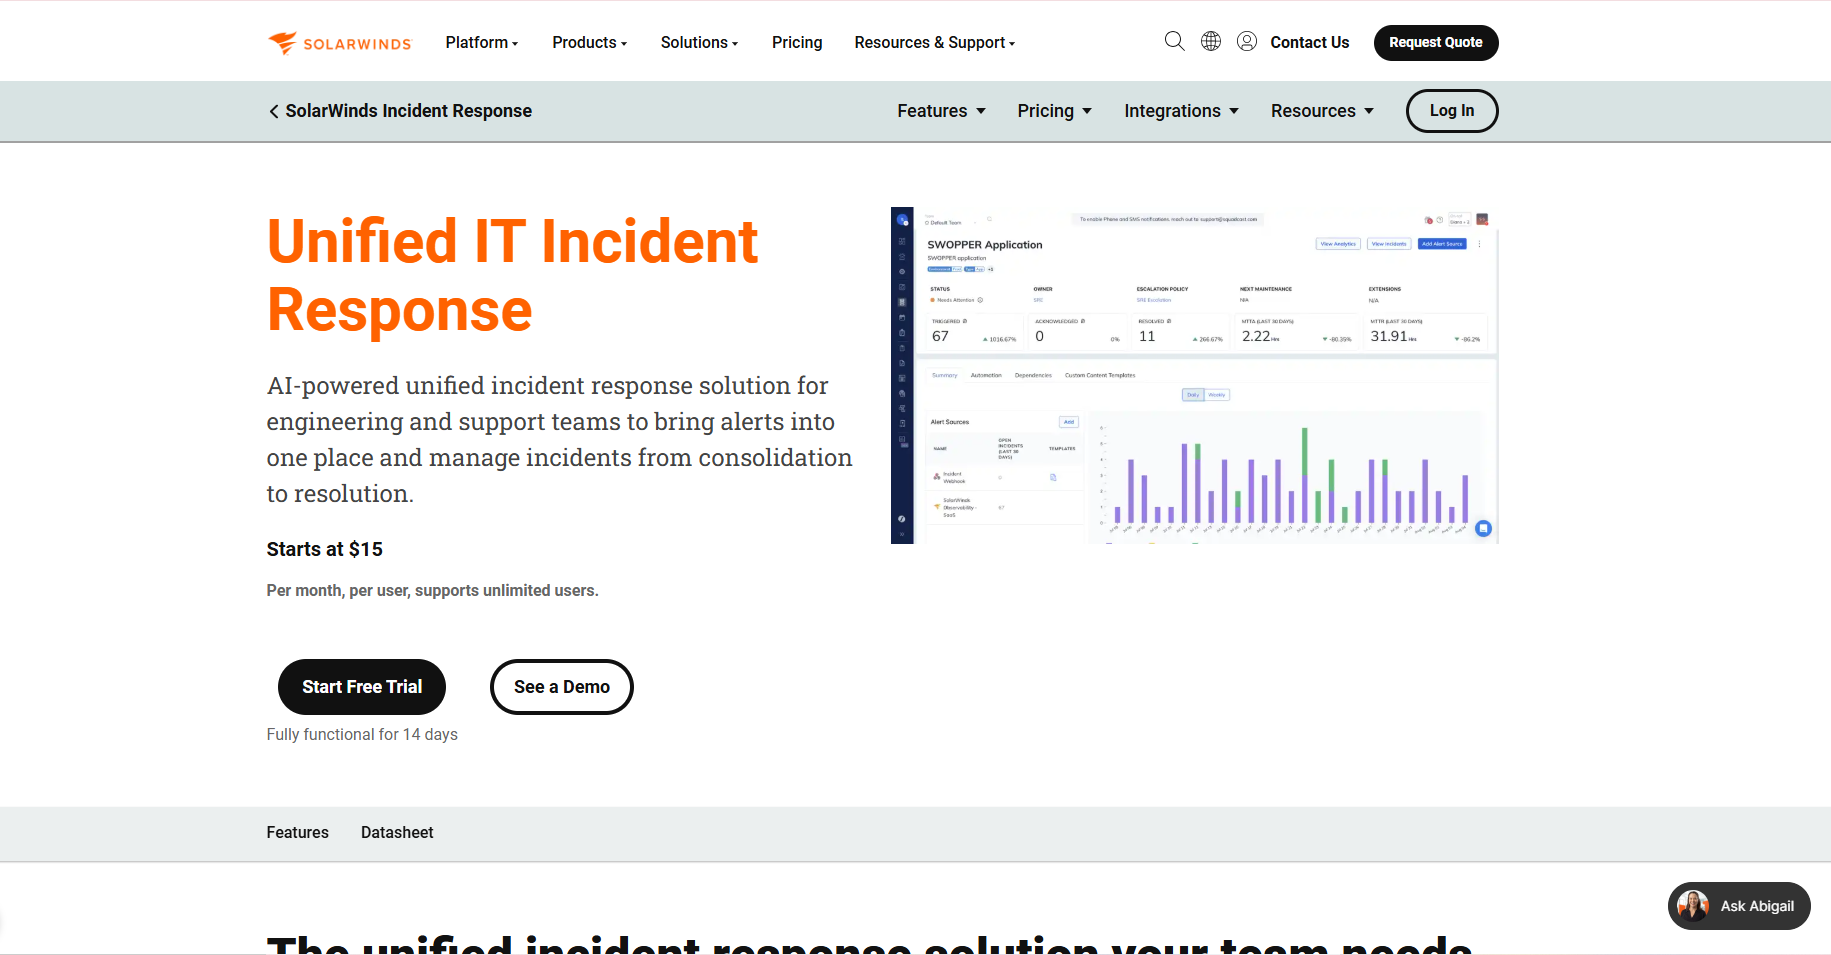The width and height of the screenshot is (1831, 955).
Task: Click the "Fully functional for 14 days" text
Action: click(362, 735)
